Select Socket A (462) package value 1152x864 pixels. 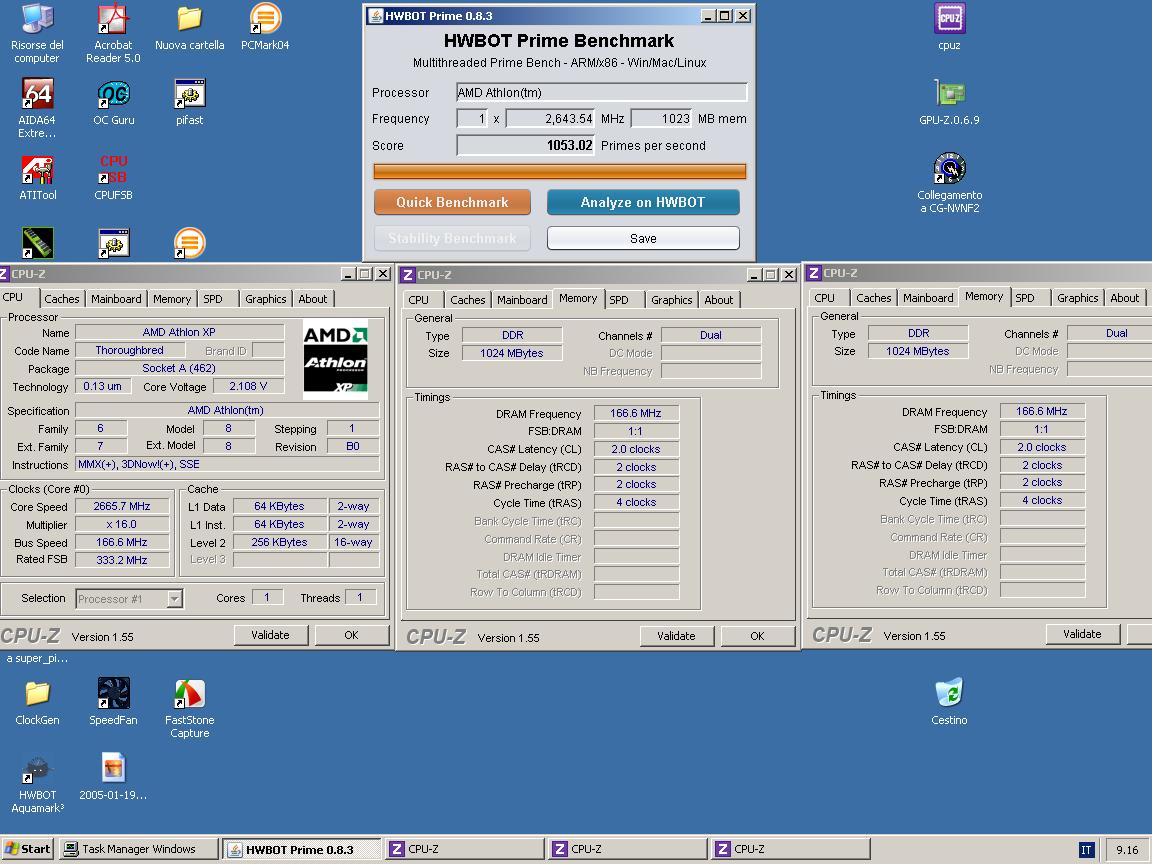[x=179, y=368]
